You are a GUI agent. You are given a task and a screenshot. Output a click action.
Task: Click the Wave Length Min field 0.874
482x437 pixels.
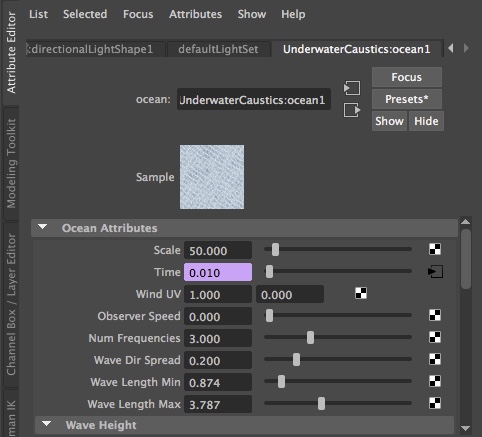[x=218, y=382]
